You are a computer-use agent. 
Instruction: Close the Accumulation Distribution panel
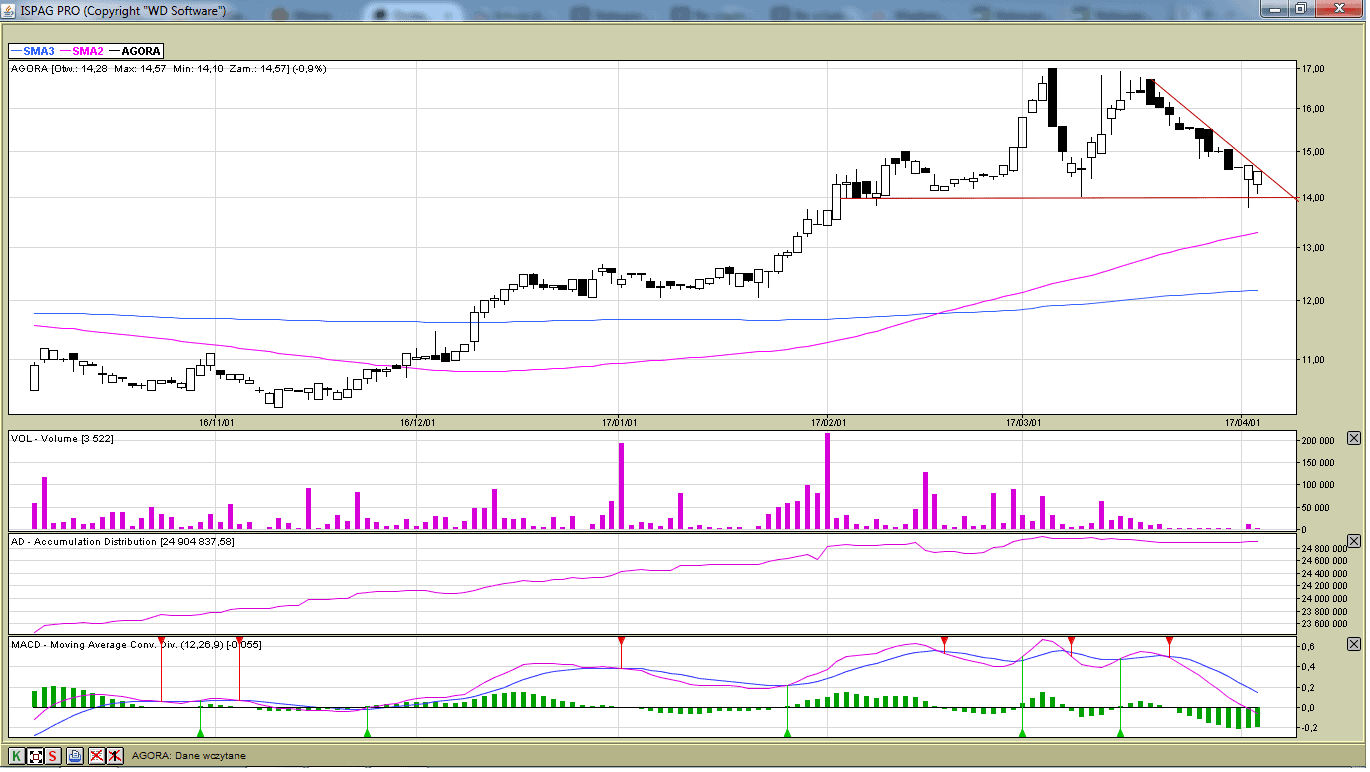(1354, 541)
